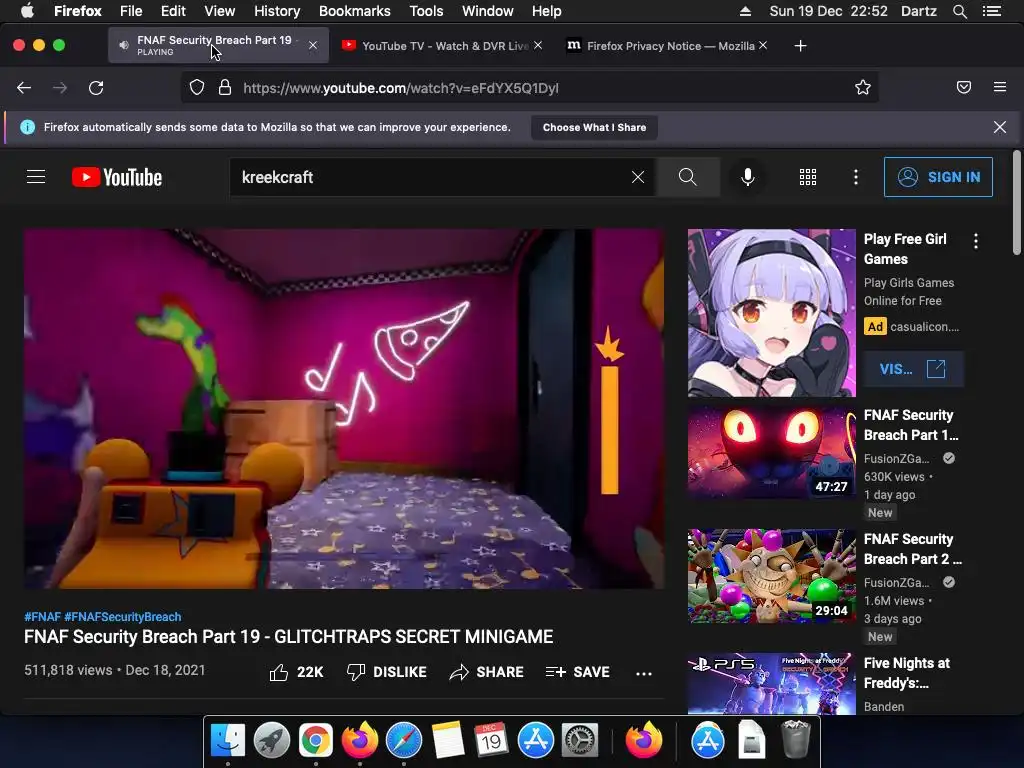Close the YouTube TV tab
The width and height of the screenshot is (1024, 768).
[537, 45]
